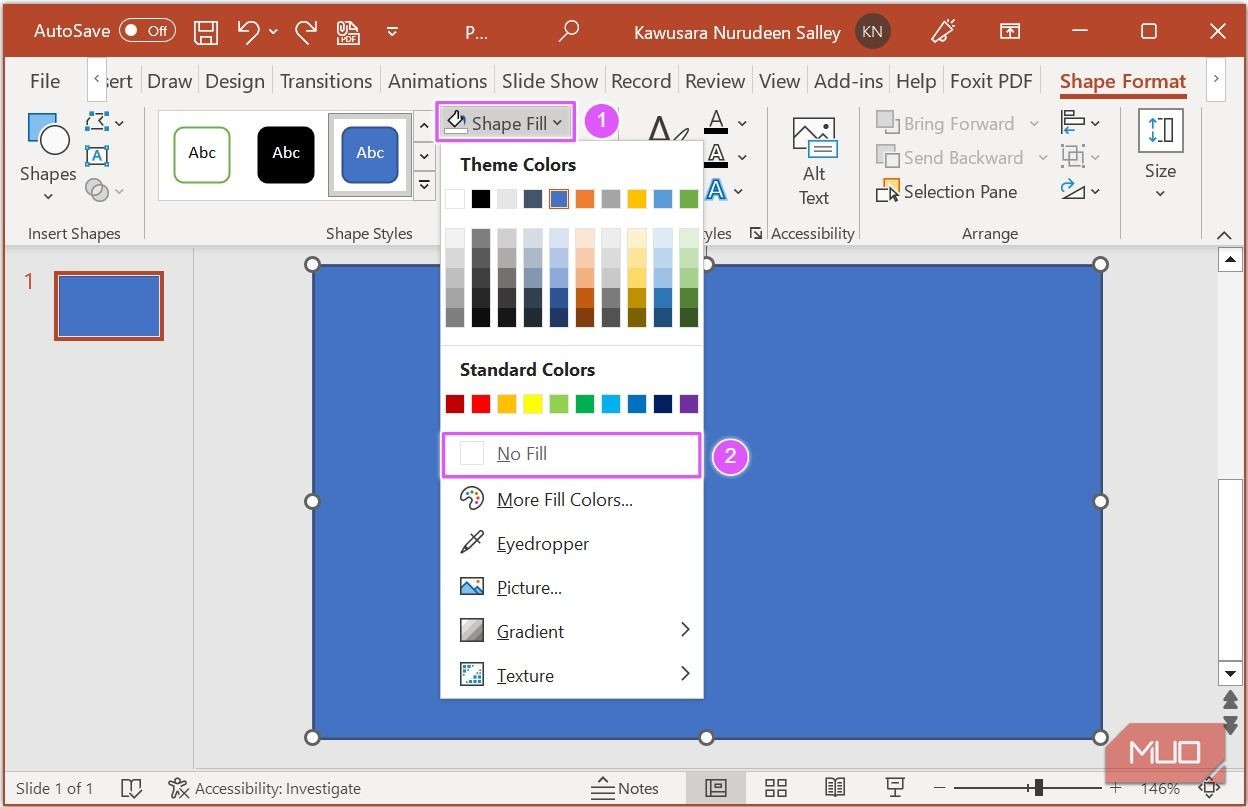Open the File tab
Screen dimensions: 1248x807
click(45, 81)
